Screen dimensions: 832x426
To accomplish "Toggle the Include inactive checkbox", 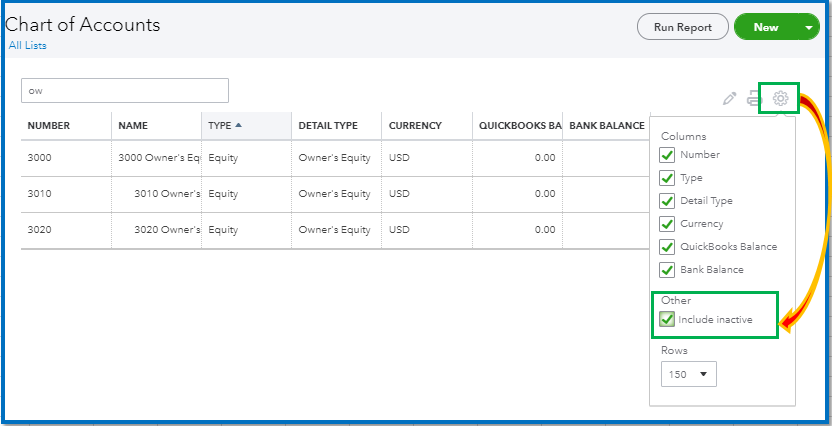I will click(667, 320).
